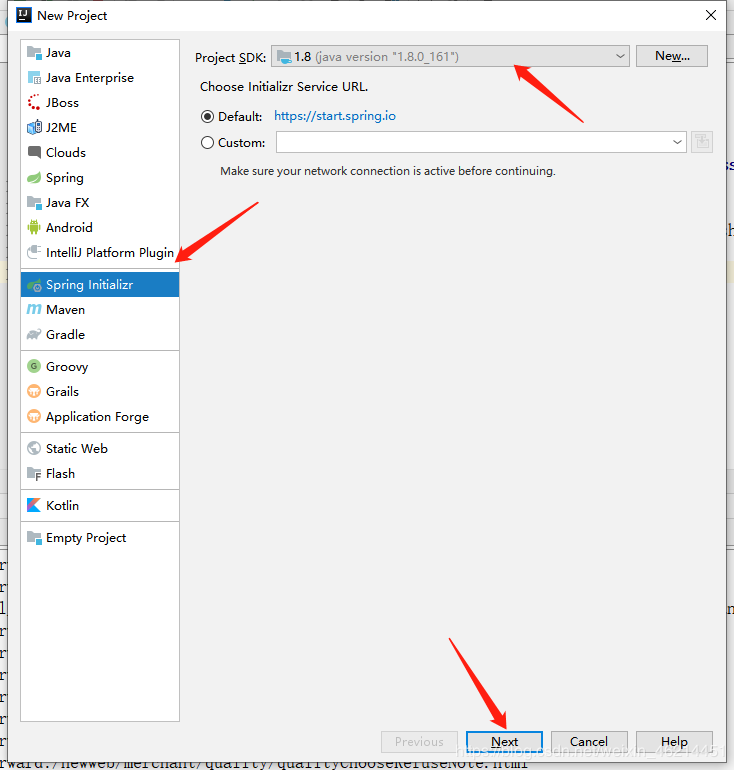Click the Java Enterprise icon
This screenshot has height=770, width=734.
tap(34, 78)
